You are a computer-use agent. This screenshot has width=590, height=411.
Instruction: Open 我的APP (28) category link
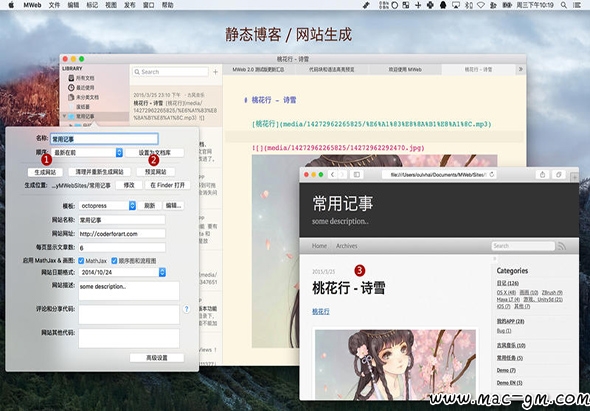coord(510,321)
